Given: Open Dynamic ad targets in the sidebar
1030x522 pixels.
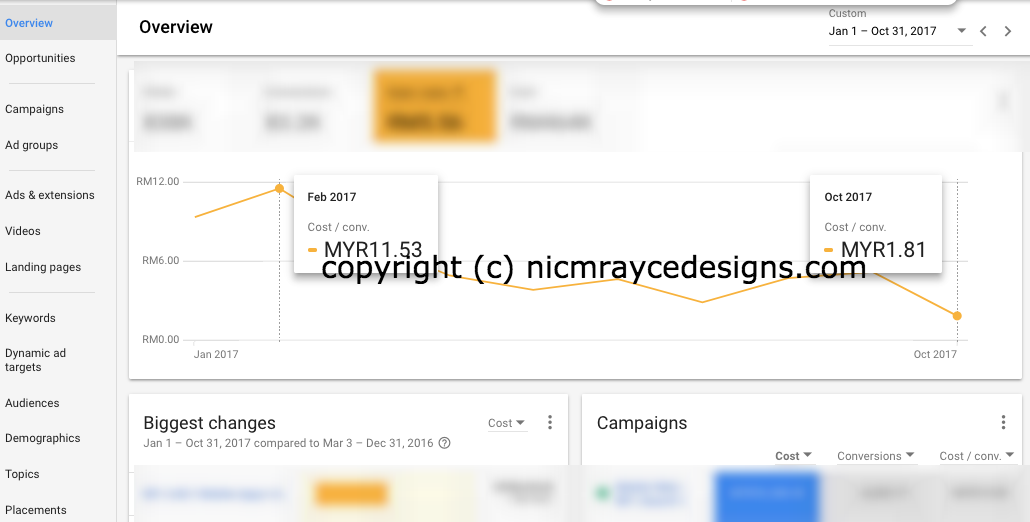Looking at the screenshot, I should (35, 360).
